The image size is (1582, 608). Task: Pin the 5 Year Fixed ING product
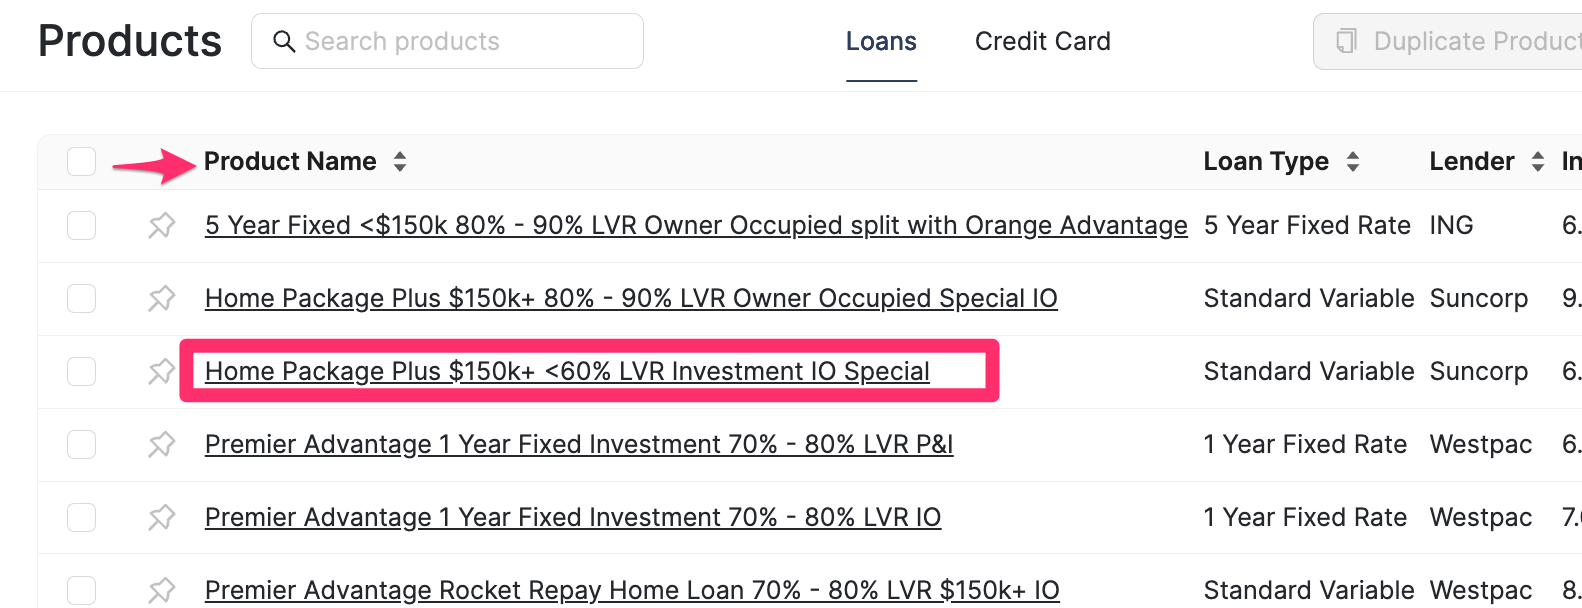coord(161,225)
